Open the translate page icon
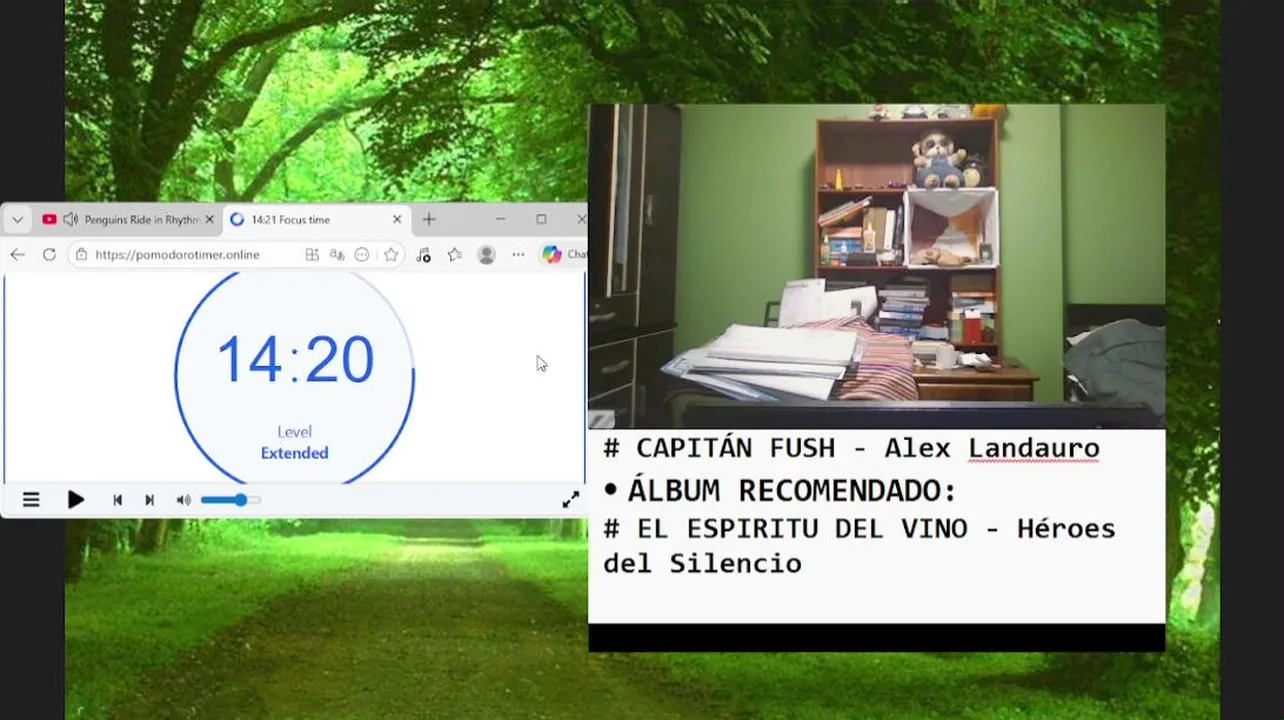Image resolution: width=1284 pixels, height=720 pixels. 337,255
